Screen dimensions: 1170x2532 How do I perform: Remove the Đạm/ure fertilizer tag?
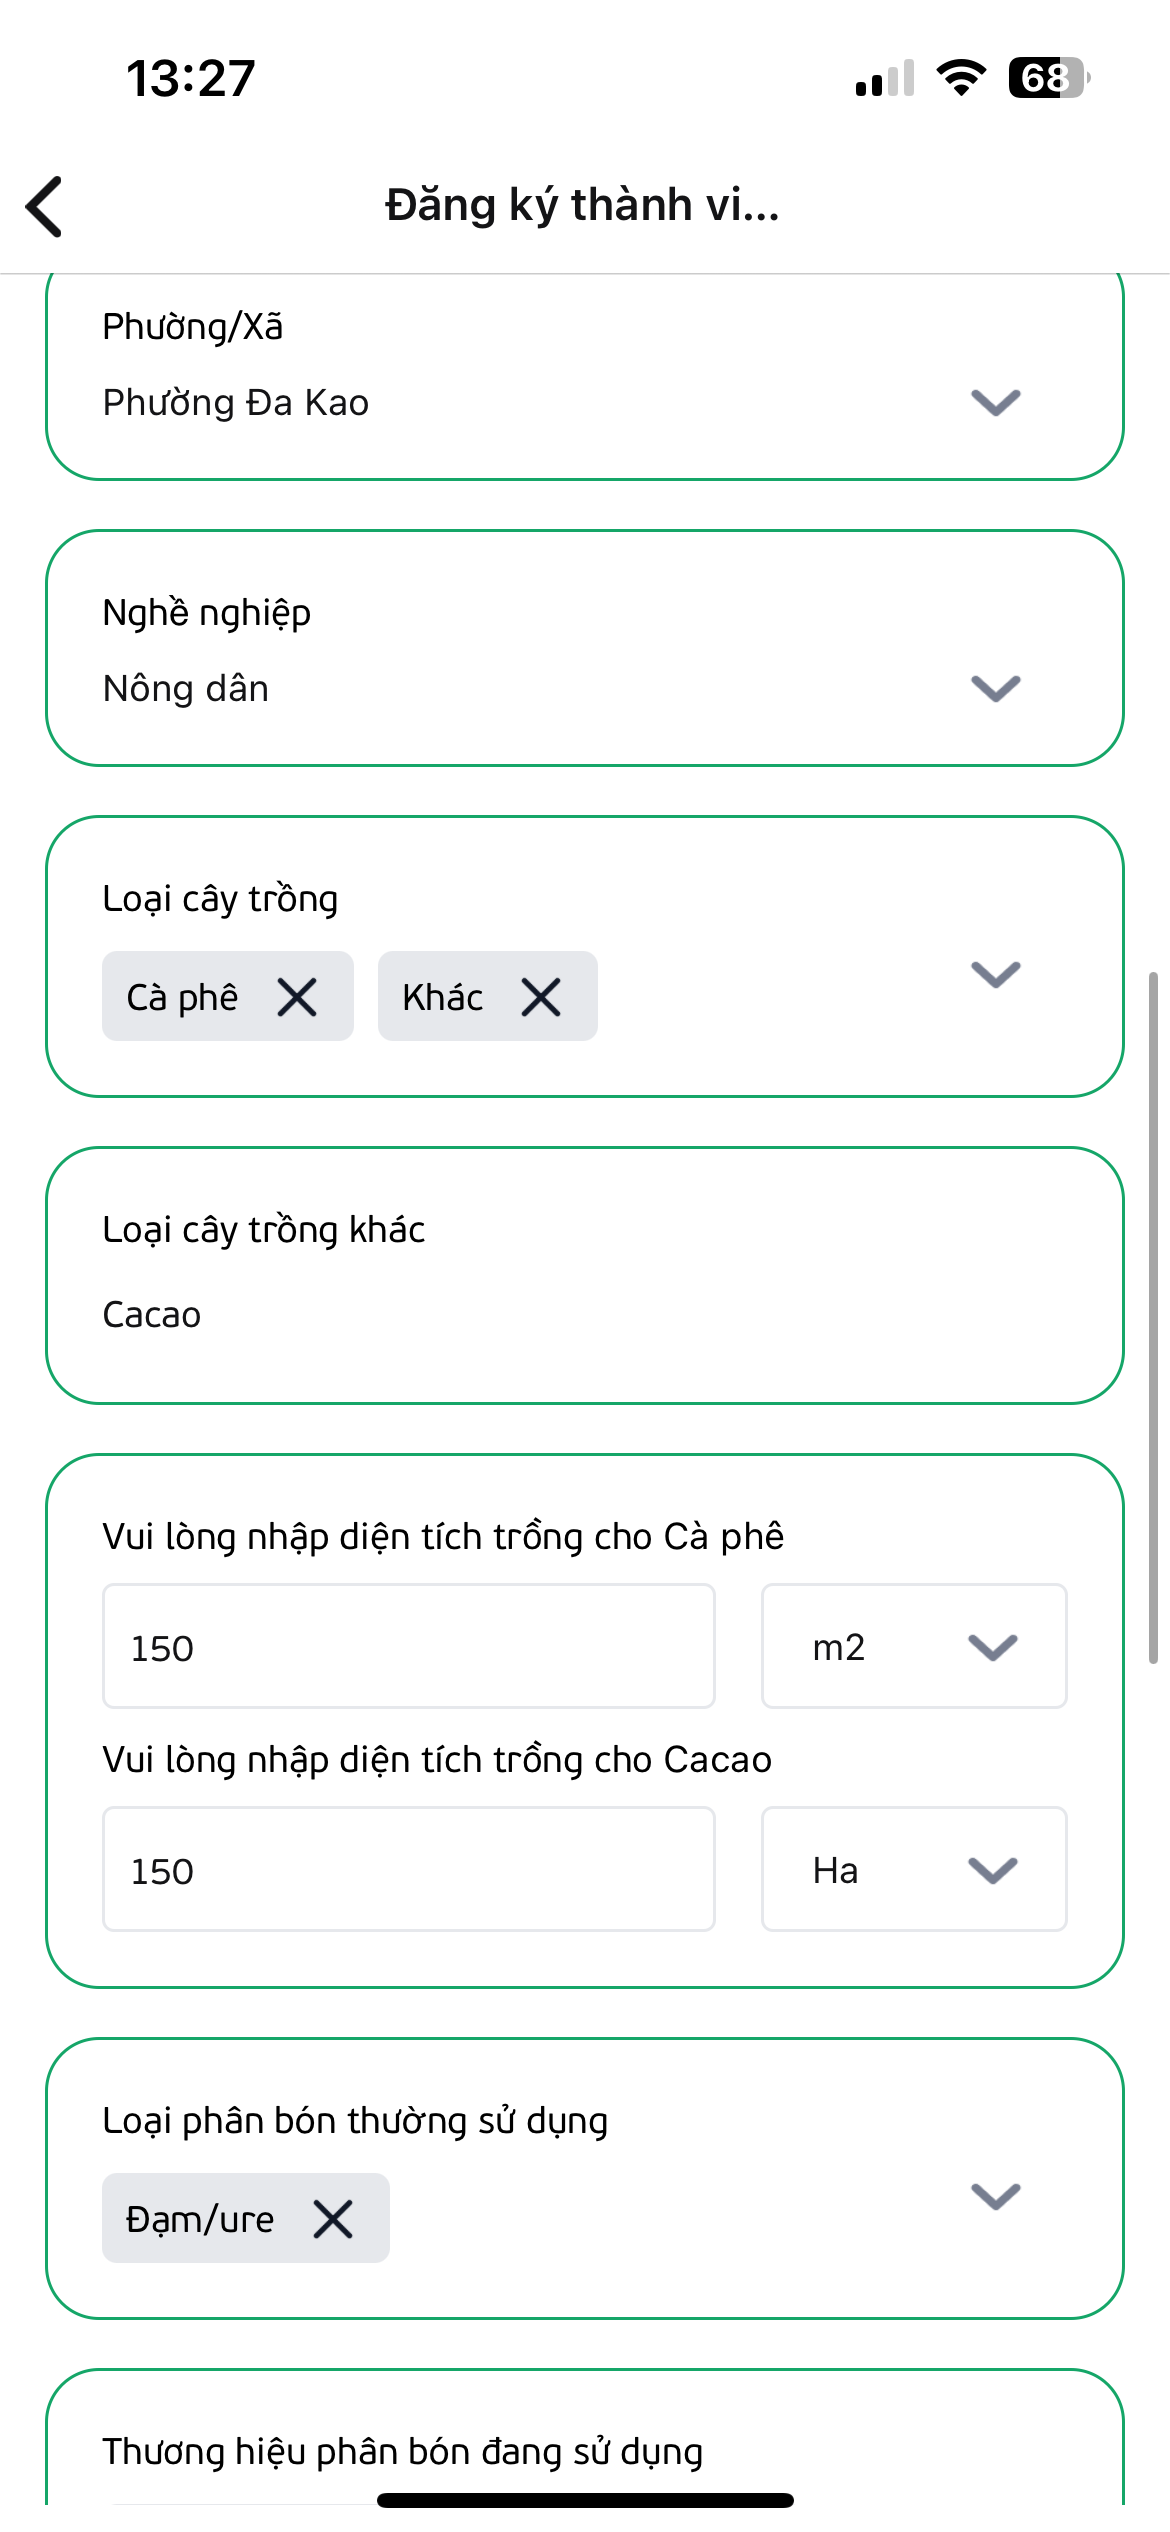point(333,2219)
